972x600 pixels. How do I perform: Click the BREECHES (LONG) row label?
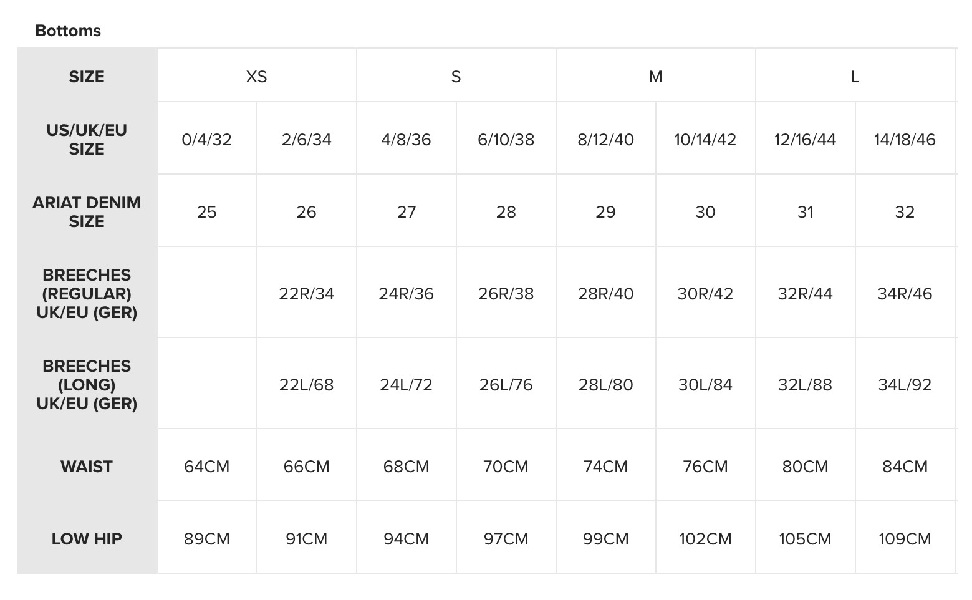pos(87,384)
